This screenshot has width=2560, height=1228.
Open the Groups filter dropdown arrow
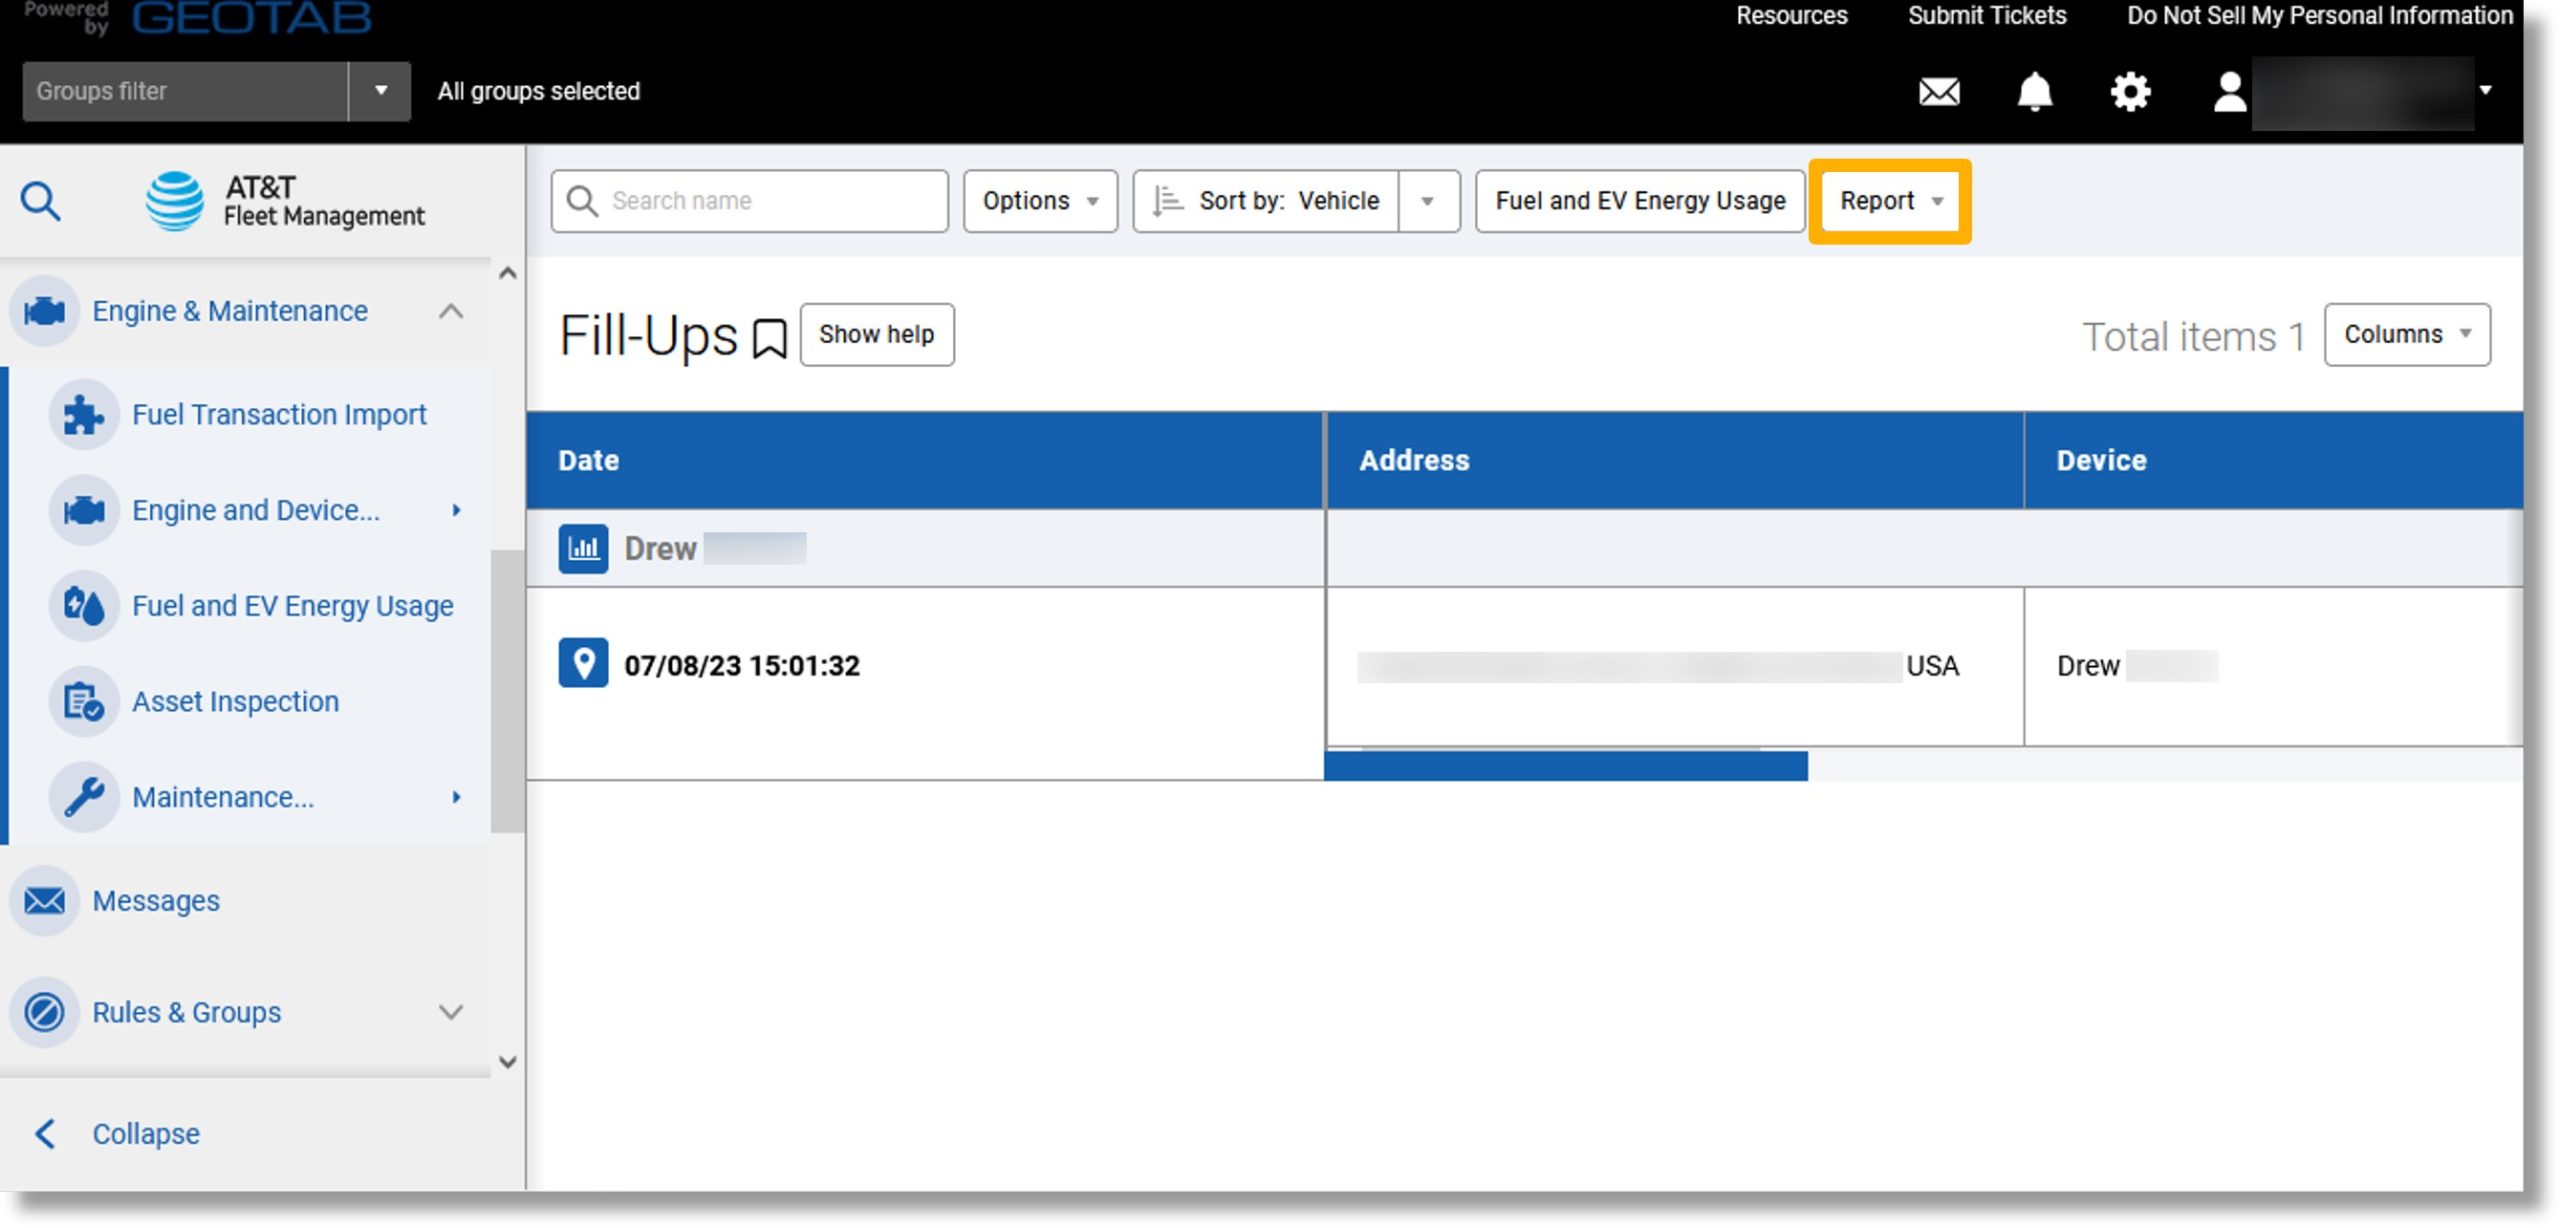coord(380,91)
